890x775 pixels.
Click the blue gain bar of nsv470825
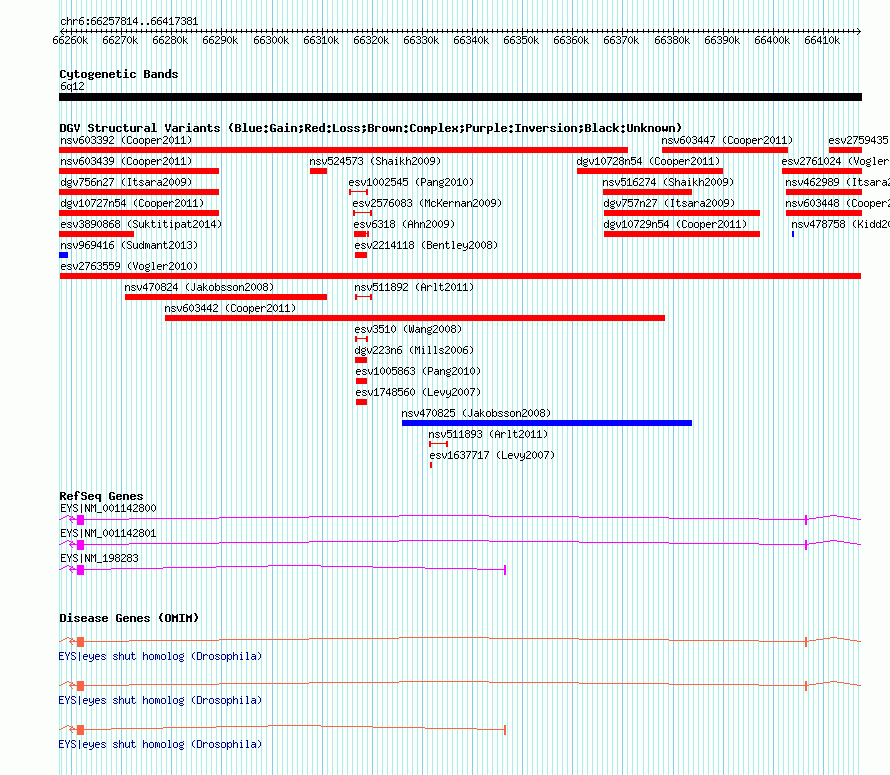(x=547, y=424)
